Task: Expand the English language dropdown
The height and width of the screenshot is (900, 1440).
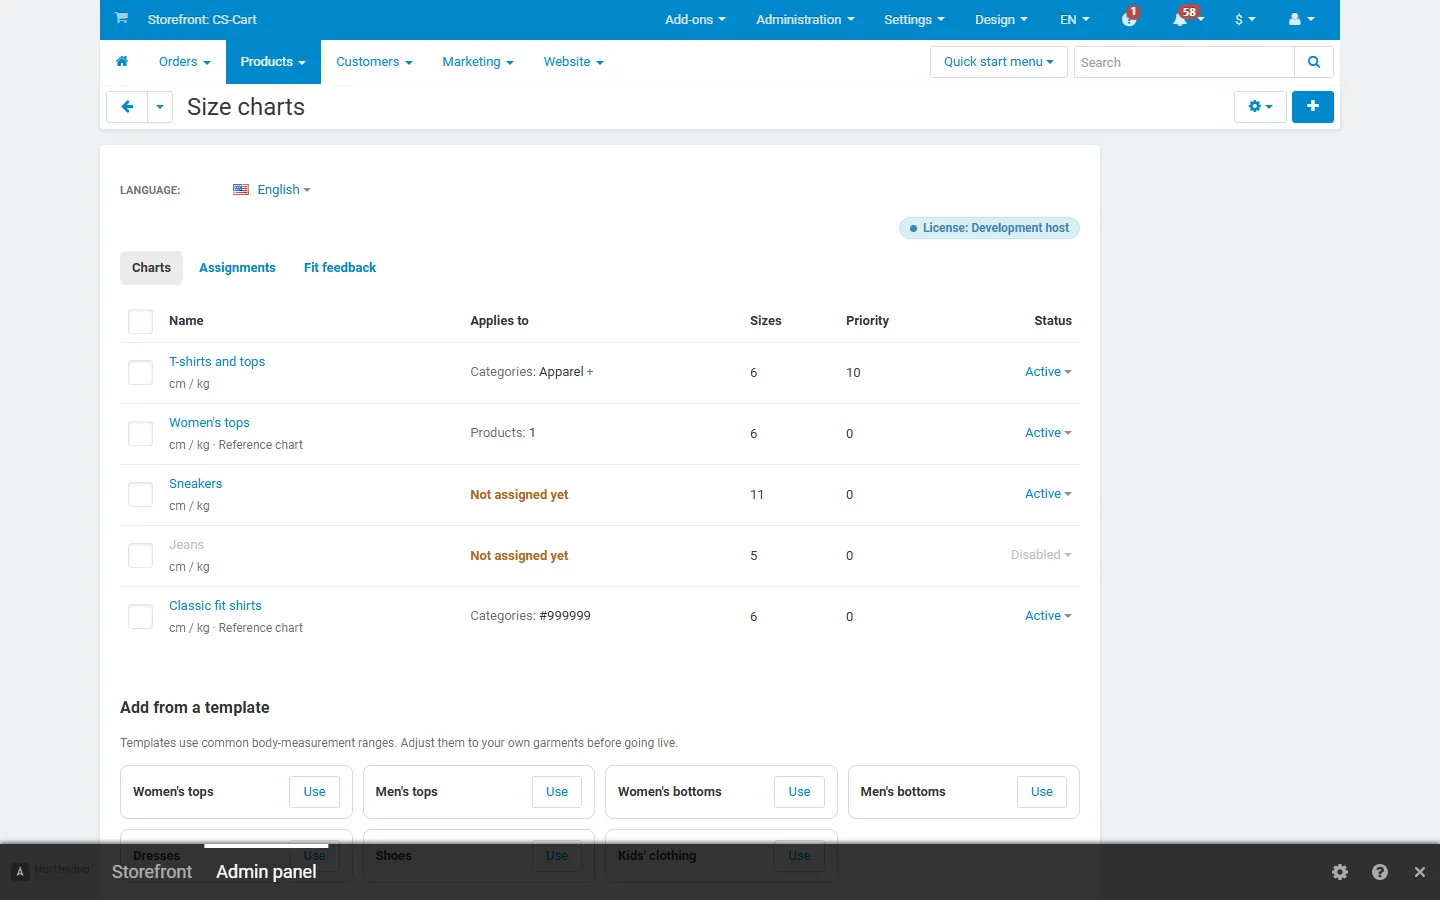Action: click(x=284, y=190)
